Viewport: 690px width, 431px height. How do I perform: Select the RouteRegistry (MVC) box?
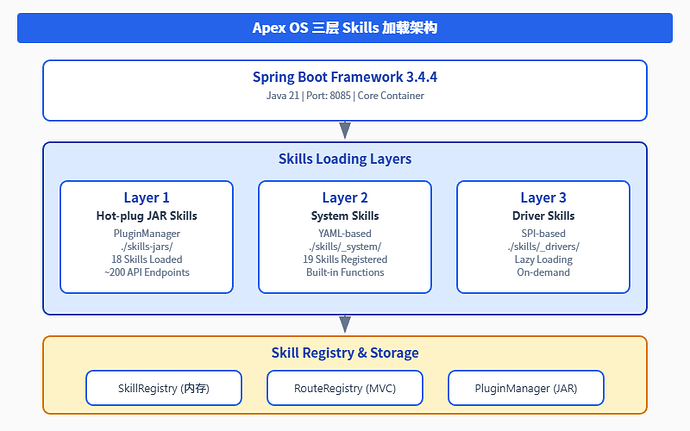pyautogui.click(x=345, y=388)
